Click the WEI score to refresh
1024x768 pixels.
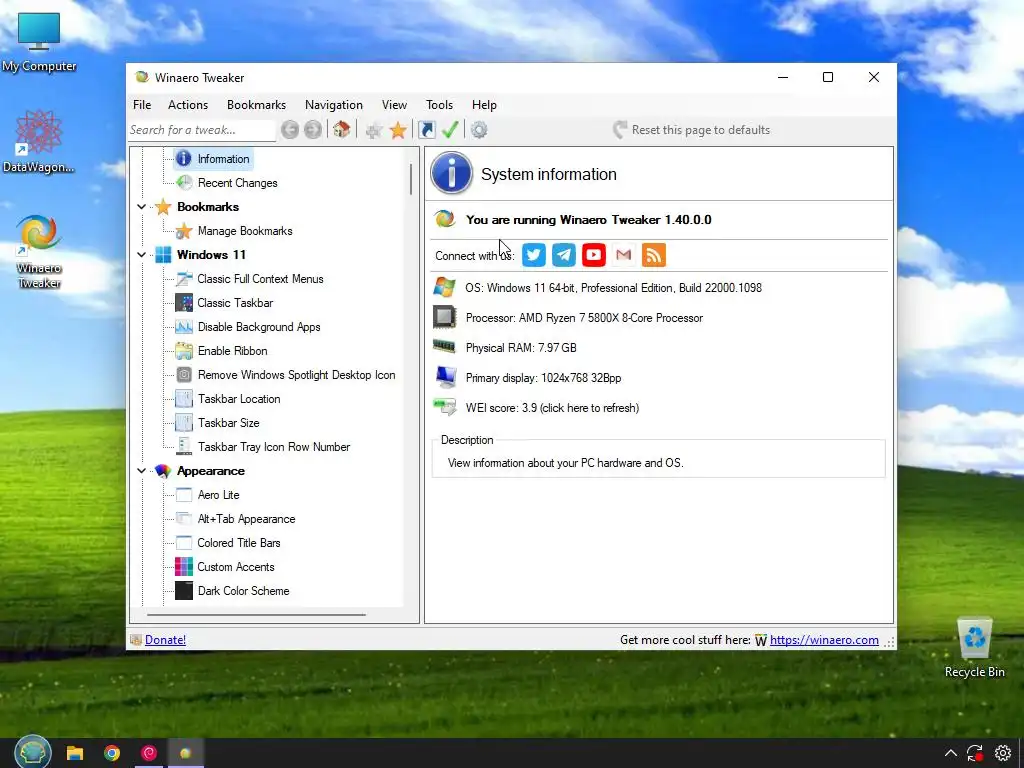(552, 408)
